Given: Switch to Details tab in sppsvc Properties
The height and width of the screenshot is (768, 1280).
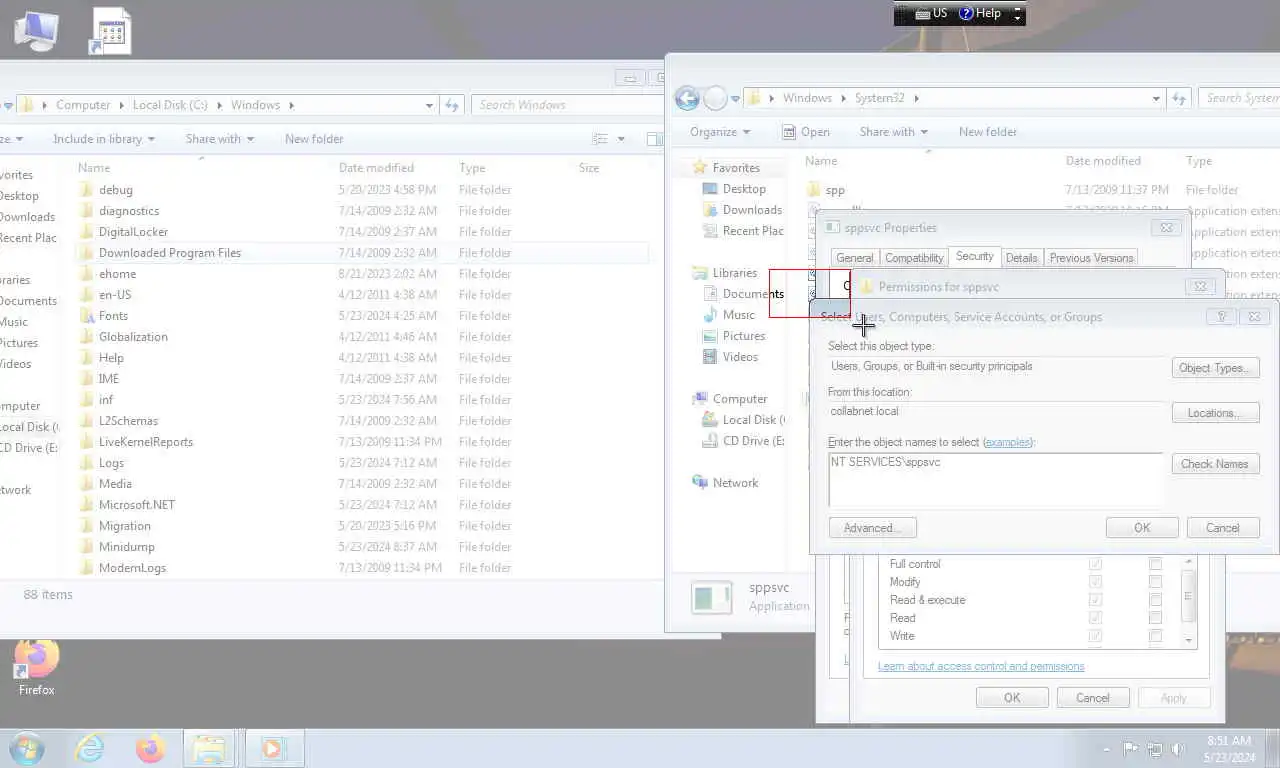Looking at the screenshot, I should click(x=1021, y=258).
